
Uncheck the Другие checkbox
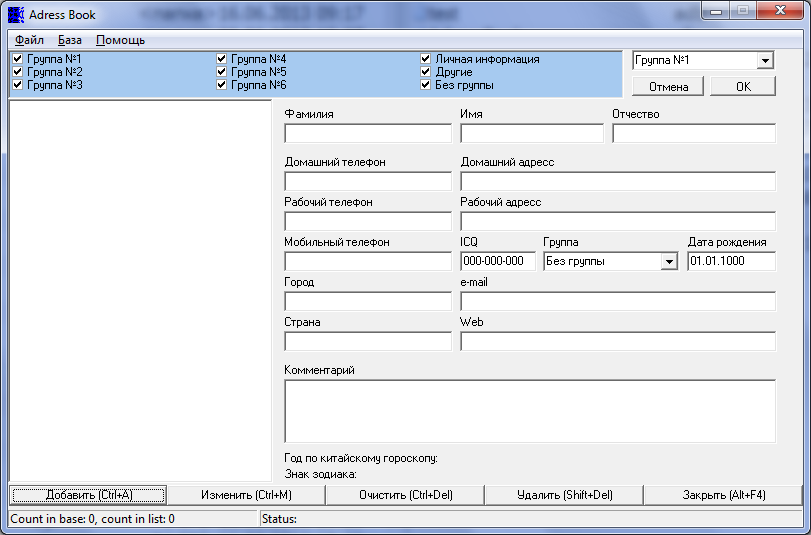tap(426, 72)
